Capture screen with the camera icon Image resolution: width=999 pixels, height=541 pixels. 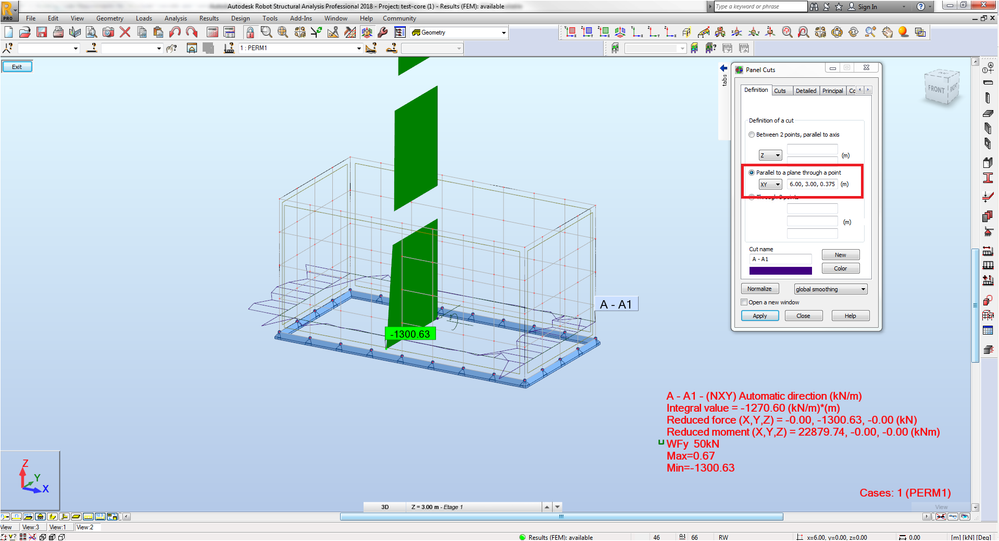click(x=108, y=32)
